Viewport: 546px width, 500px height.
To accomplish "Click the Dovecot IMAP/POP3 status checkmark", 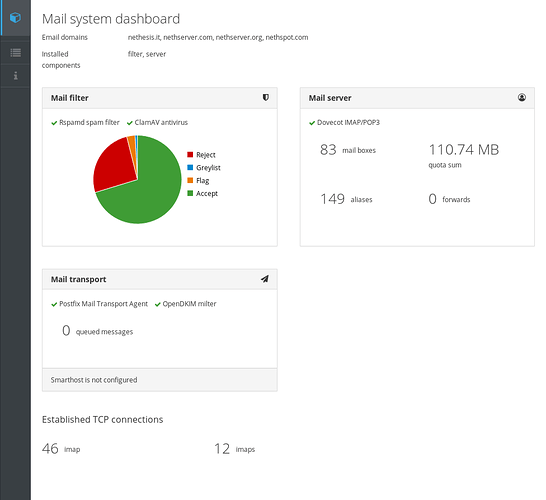I will coord(312,123).
